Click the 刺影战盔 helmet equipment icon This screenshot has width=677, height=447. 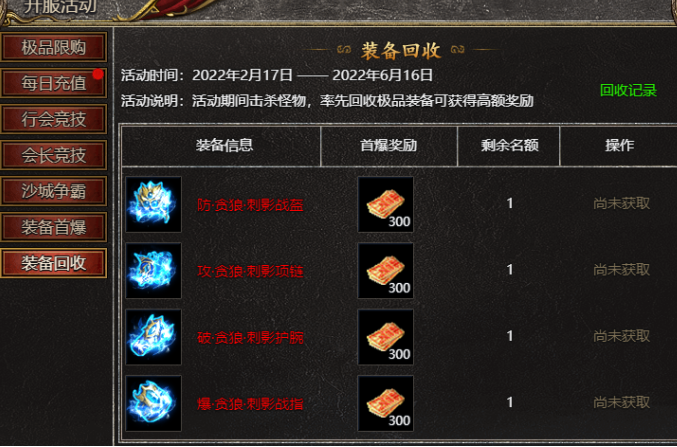153,204
